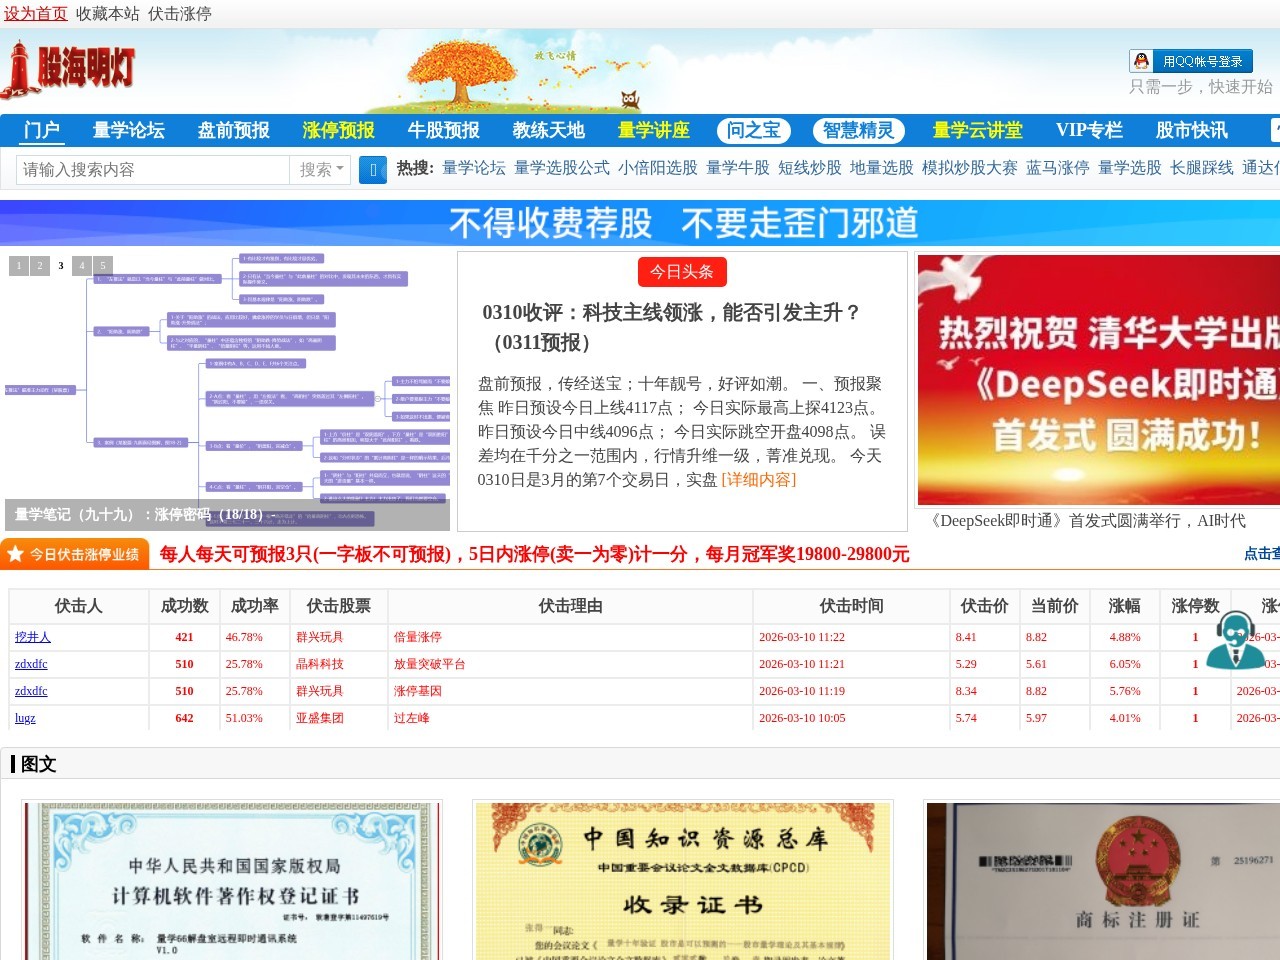Open the 详细内容 link in today's headline
This screenshot has height=960, width=1280.
coord(758,480)
